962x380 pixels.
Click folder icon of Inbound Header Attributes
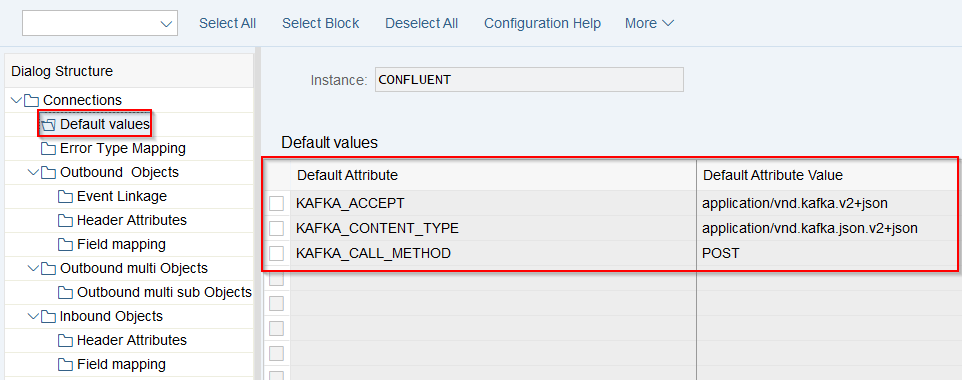coord(66,341)
